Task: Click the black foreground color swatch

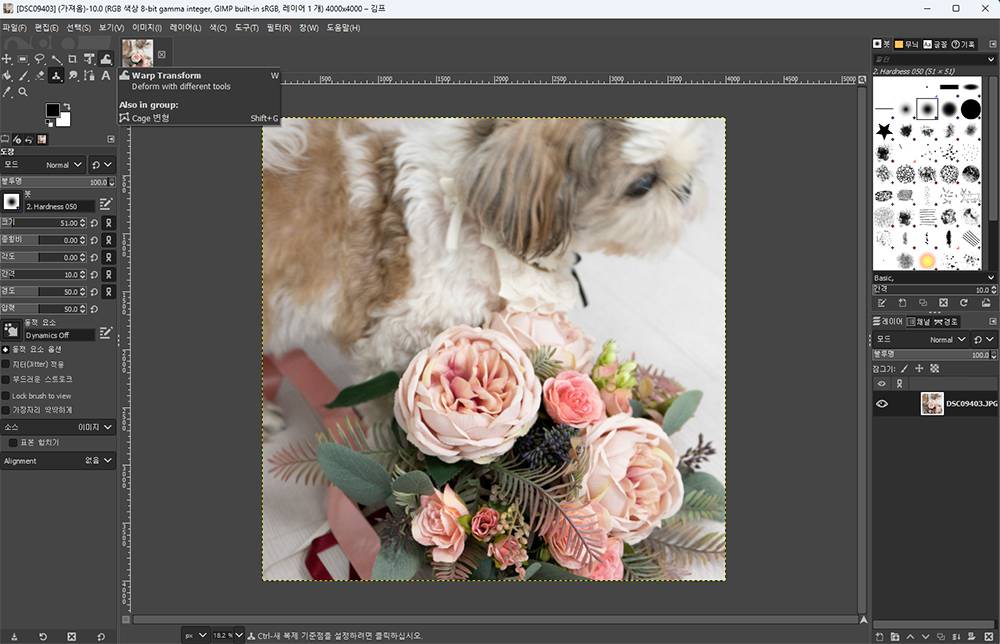Action: [x=53, y=110]
